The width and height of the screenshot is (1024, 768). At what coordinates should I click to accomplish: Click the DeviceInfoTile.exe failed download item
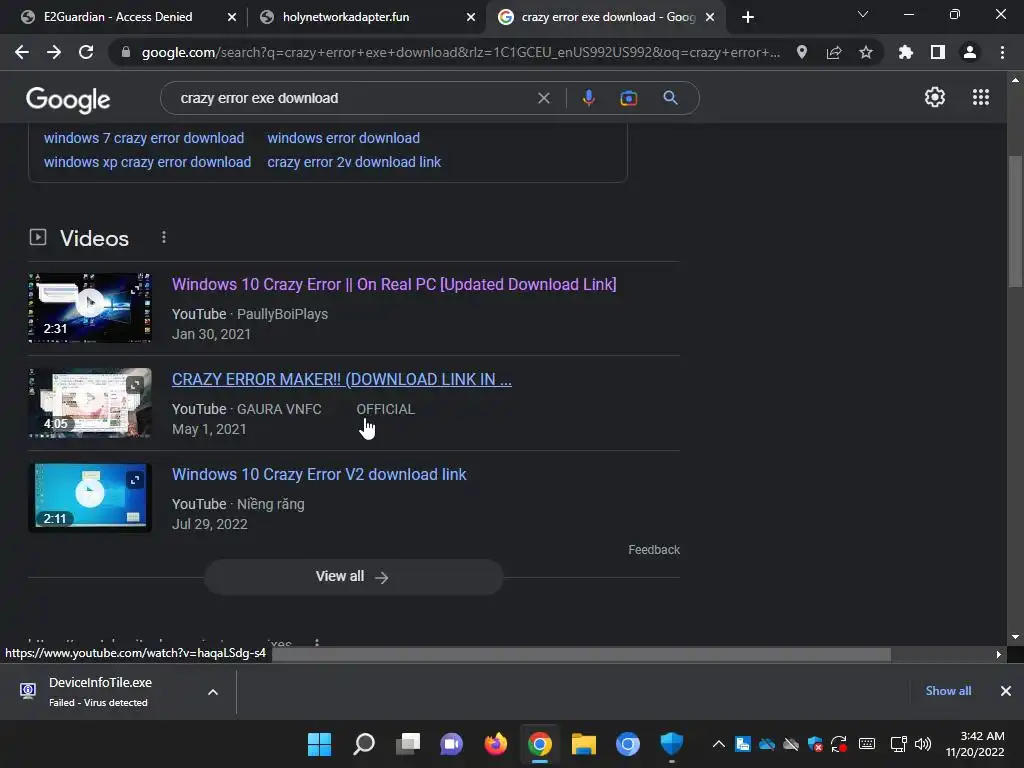[101, 692]
